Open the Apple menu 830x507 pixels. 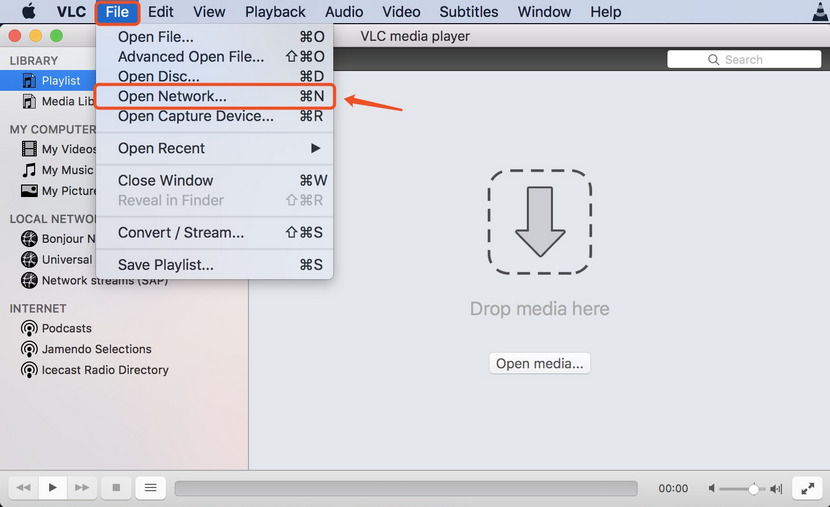pos(29,11)
